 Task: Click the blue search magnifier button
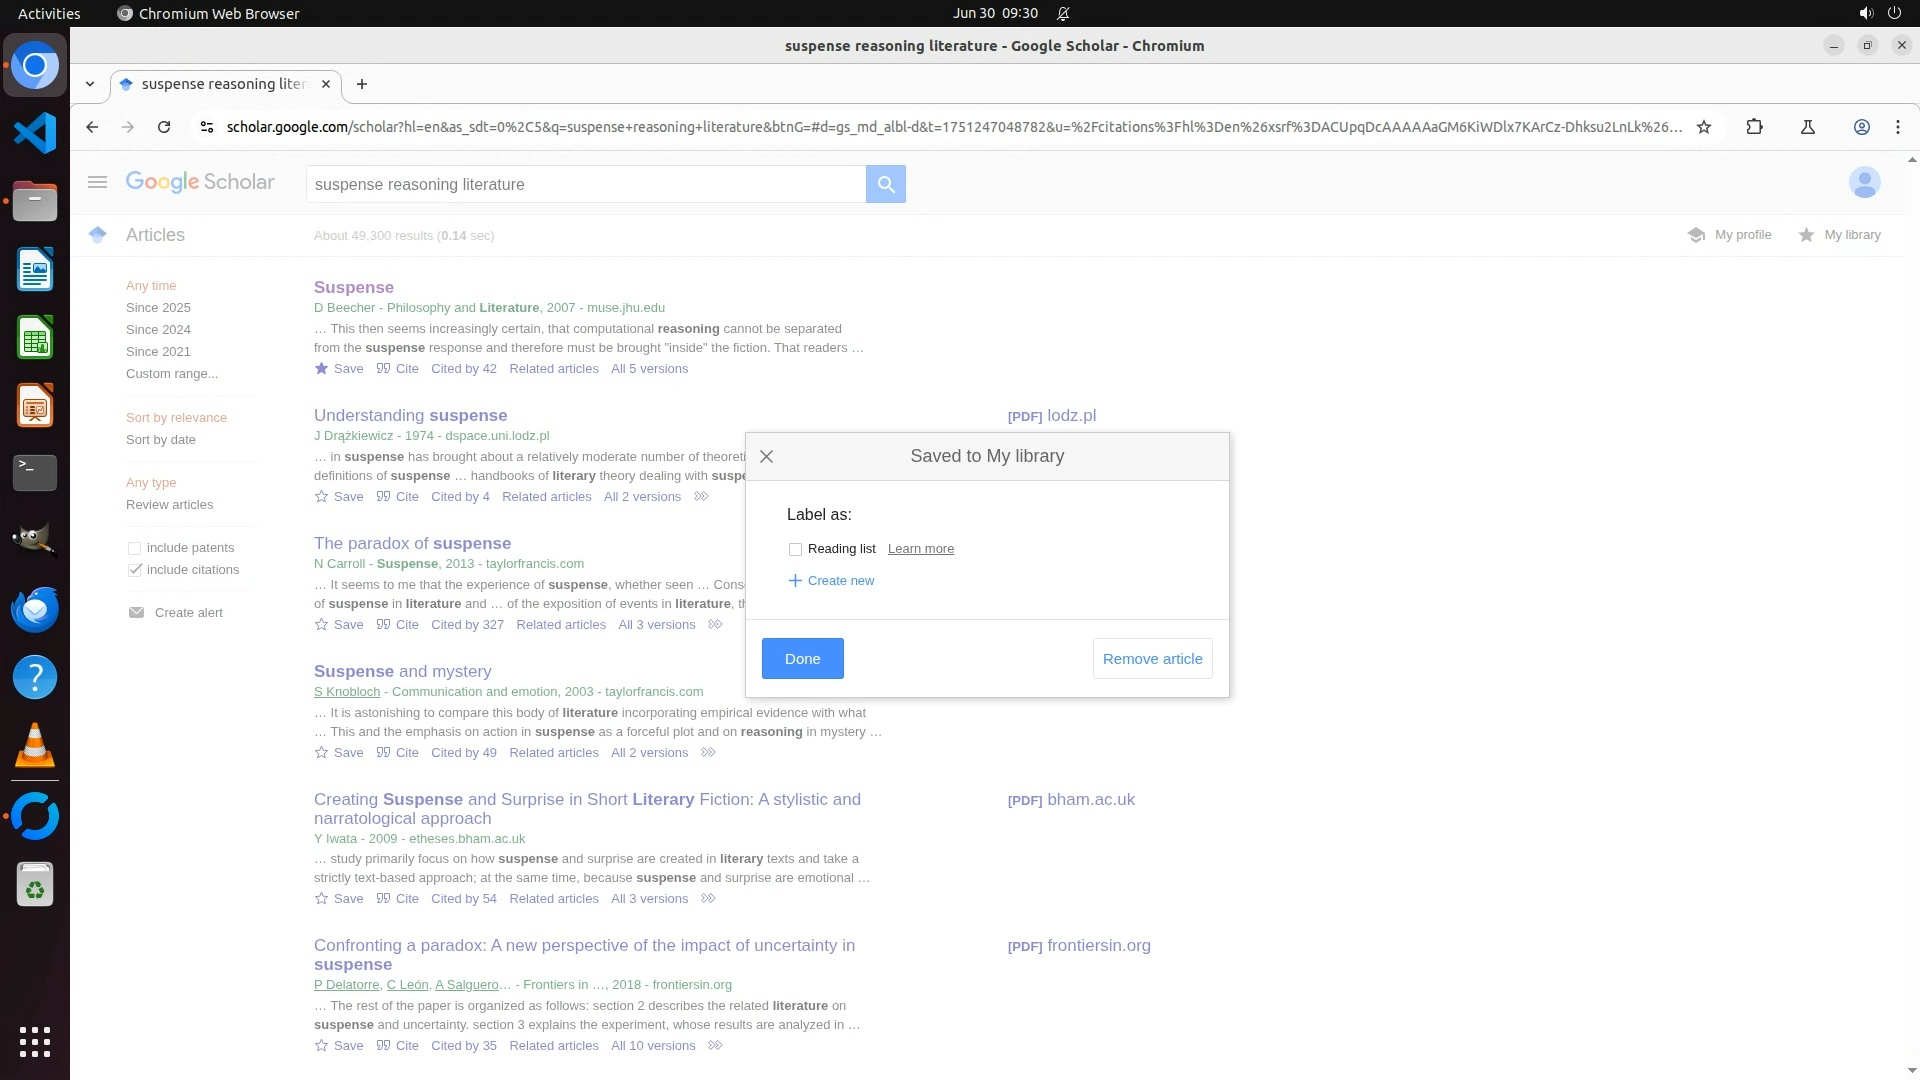(885, 184)
